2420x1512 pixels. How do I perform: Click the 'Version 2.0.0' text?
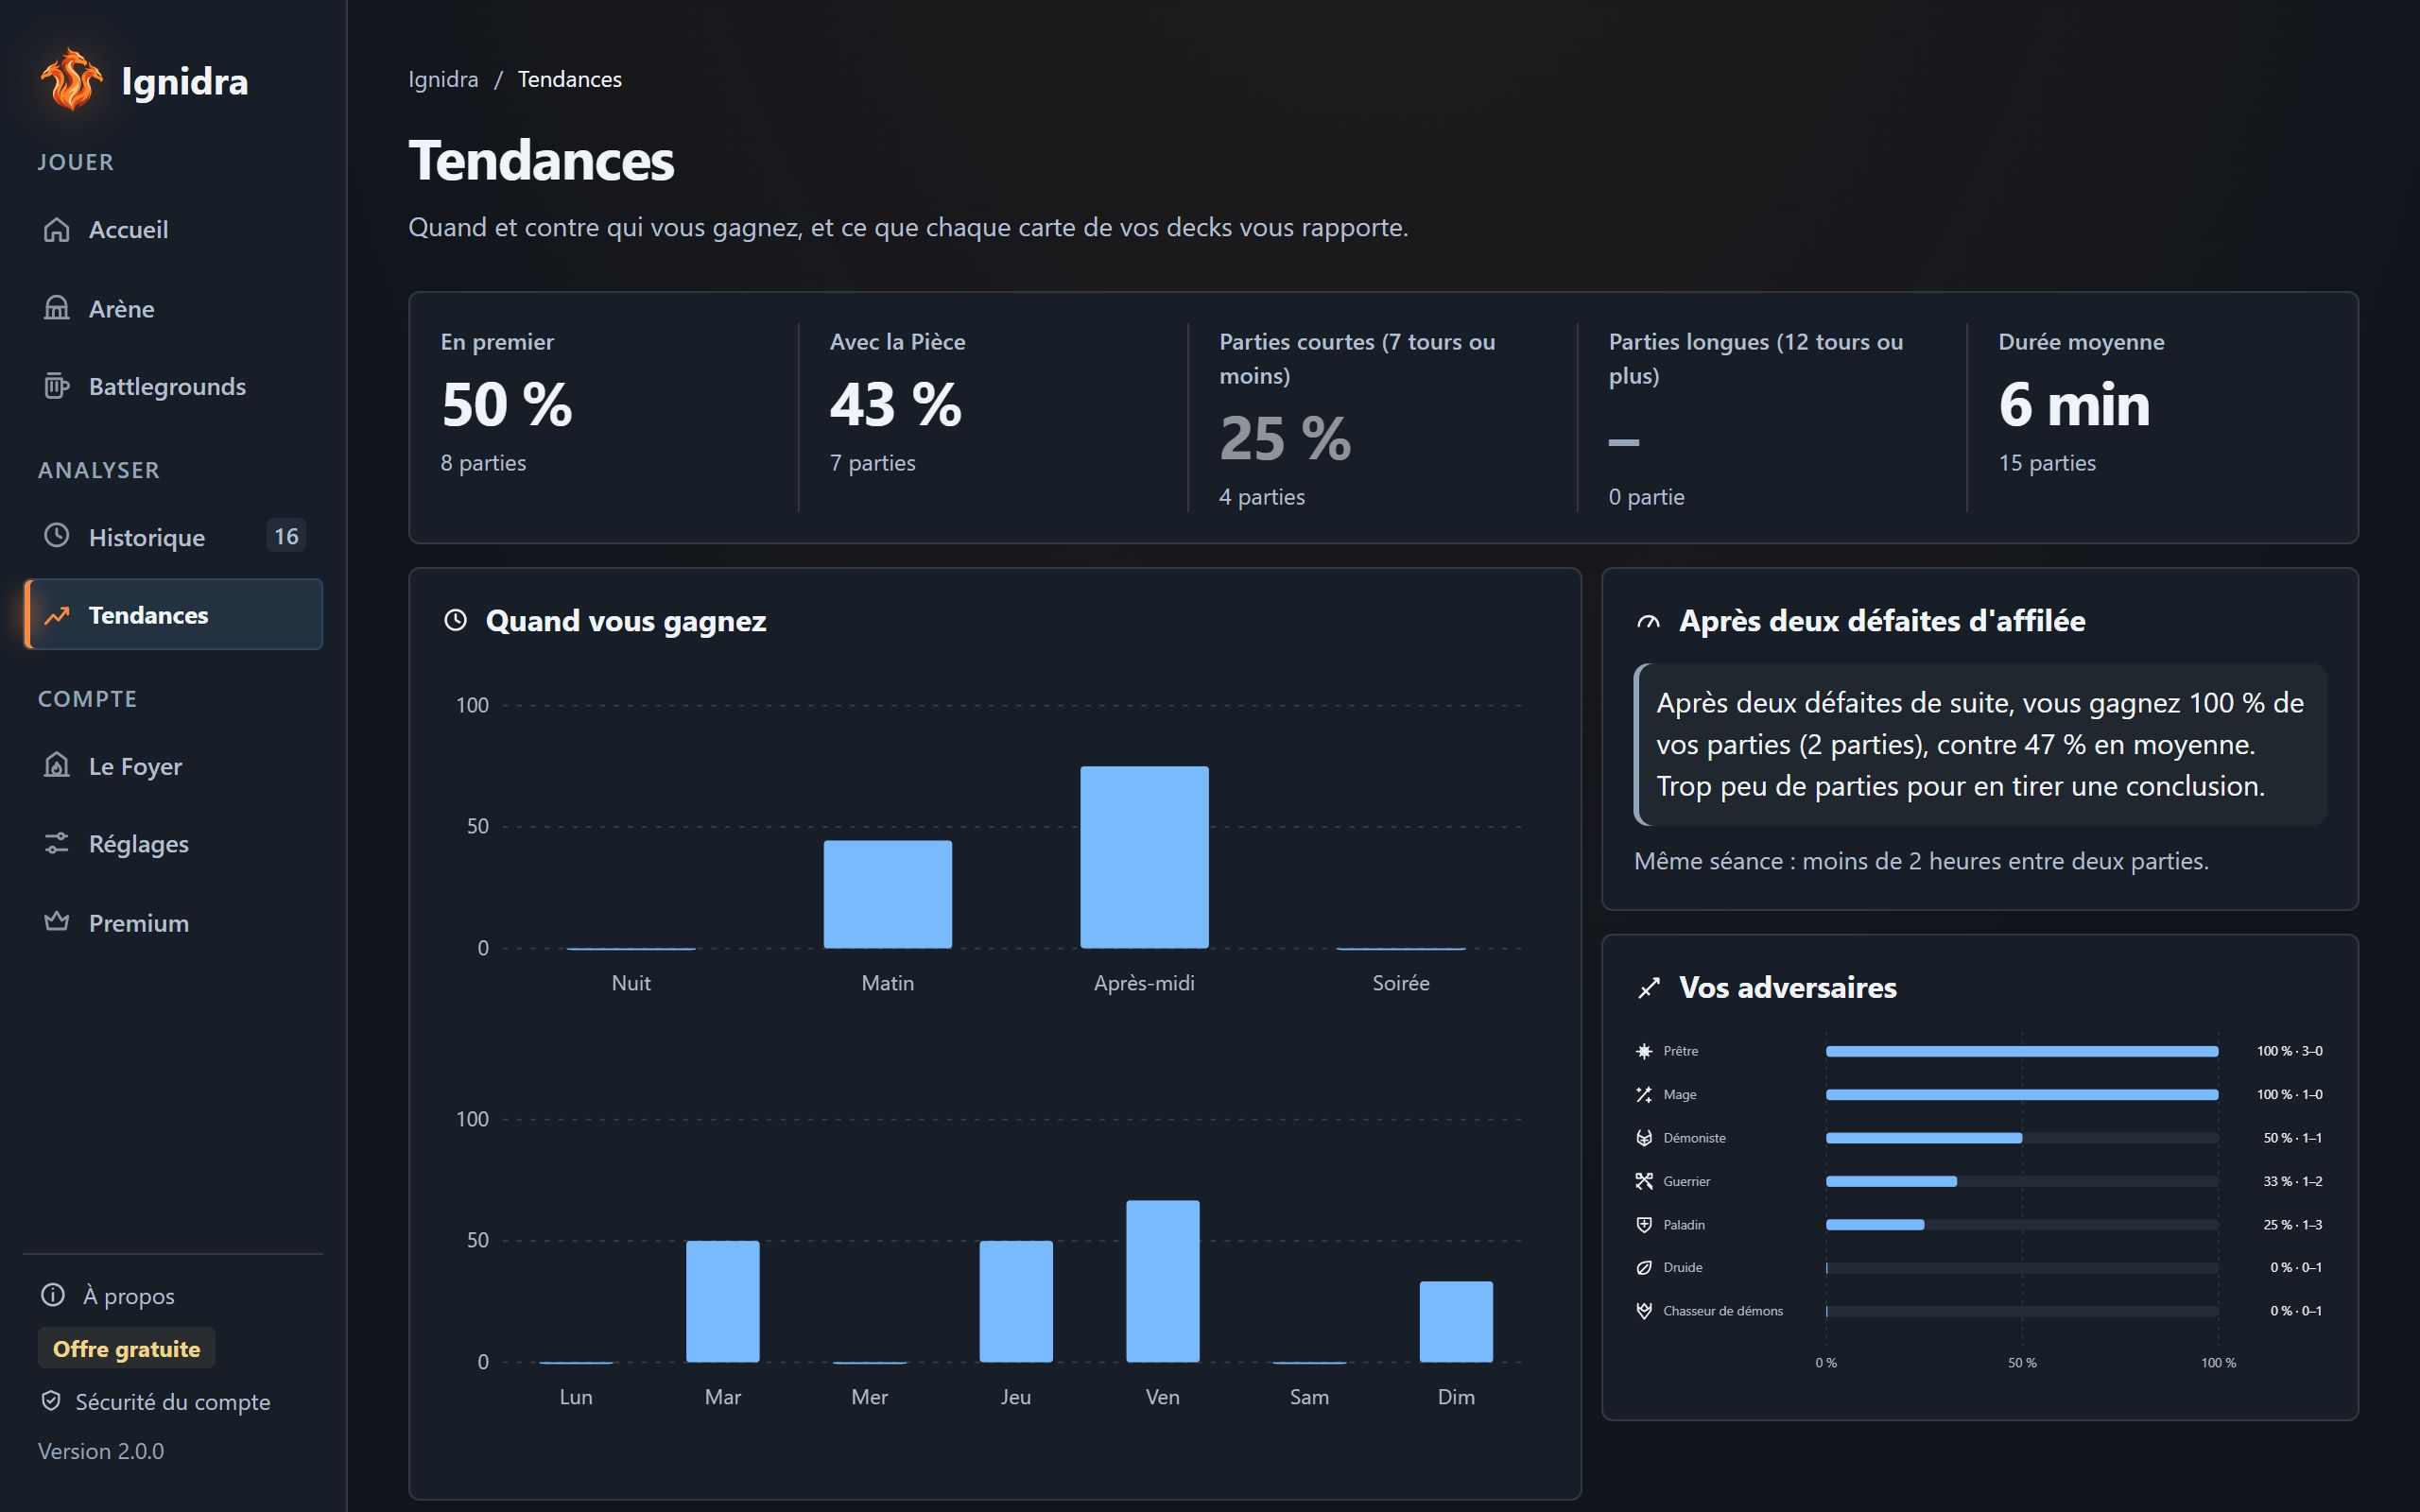click(101, 1451)
